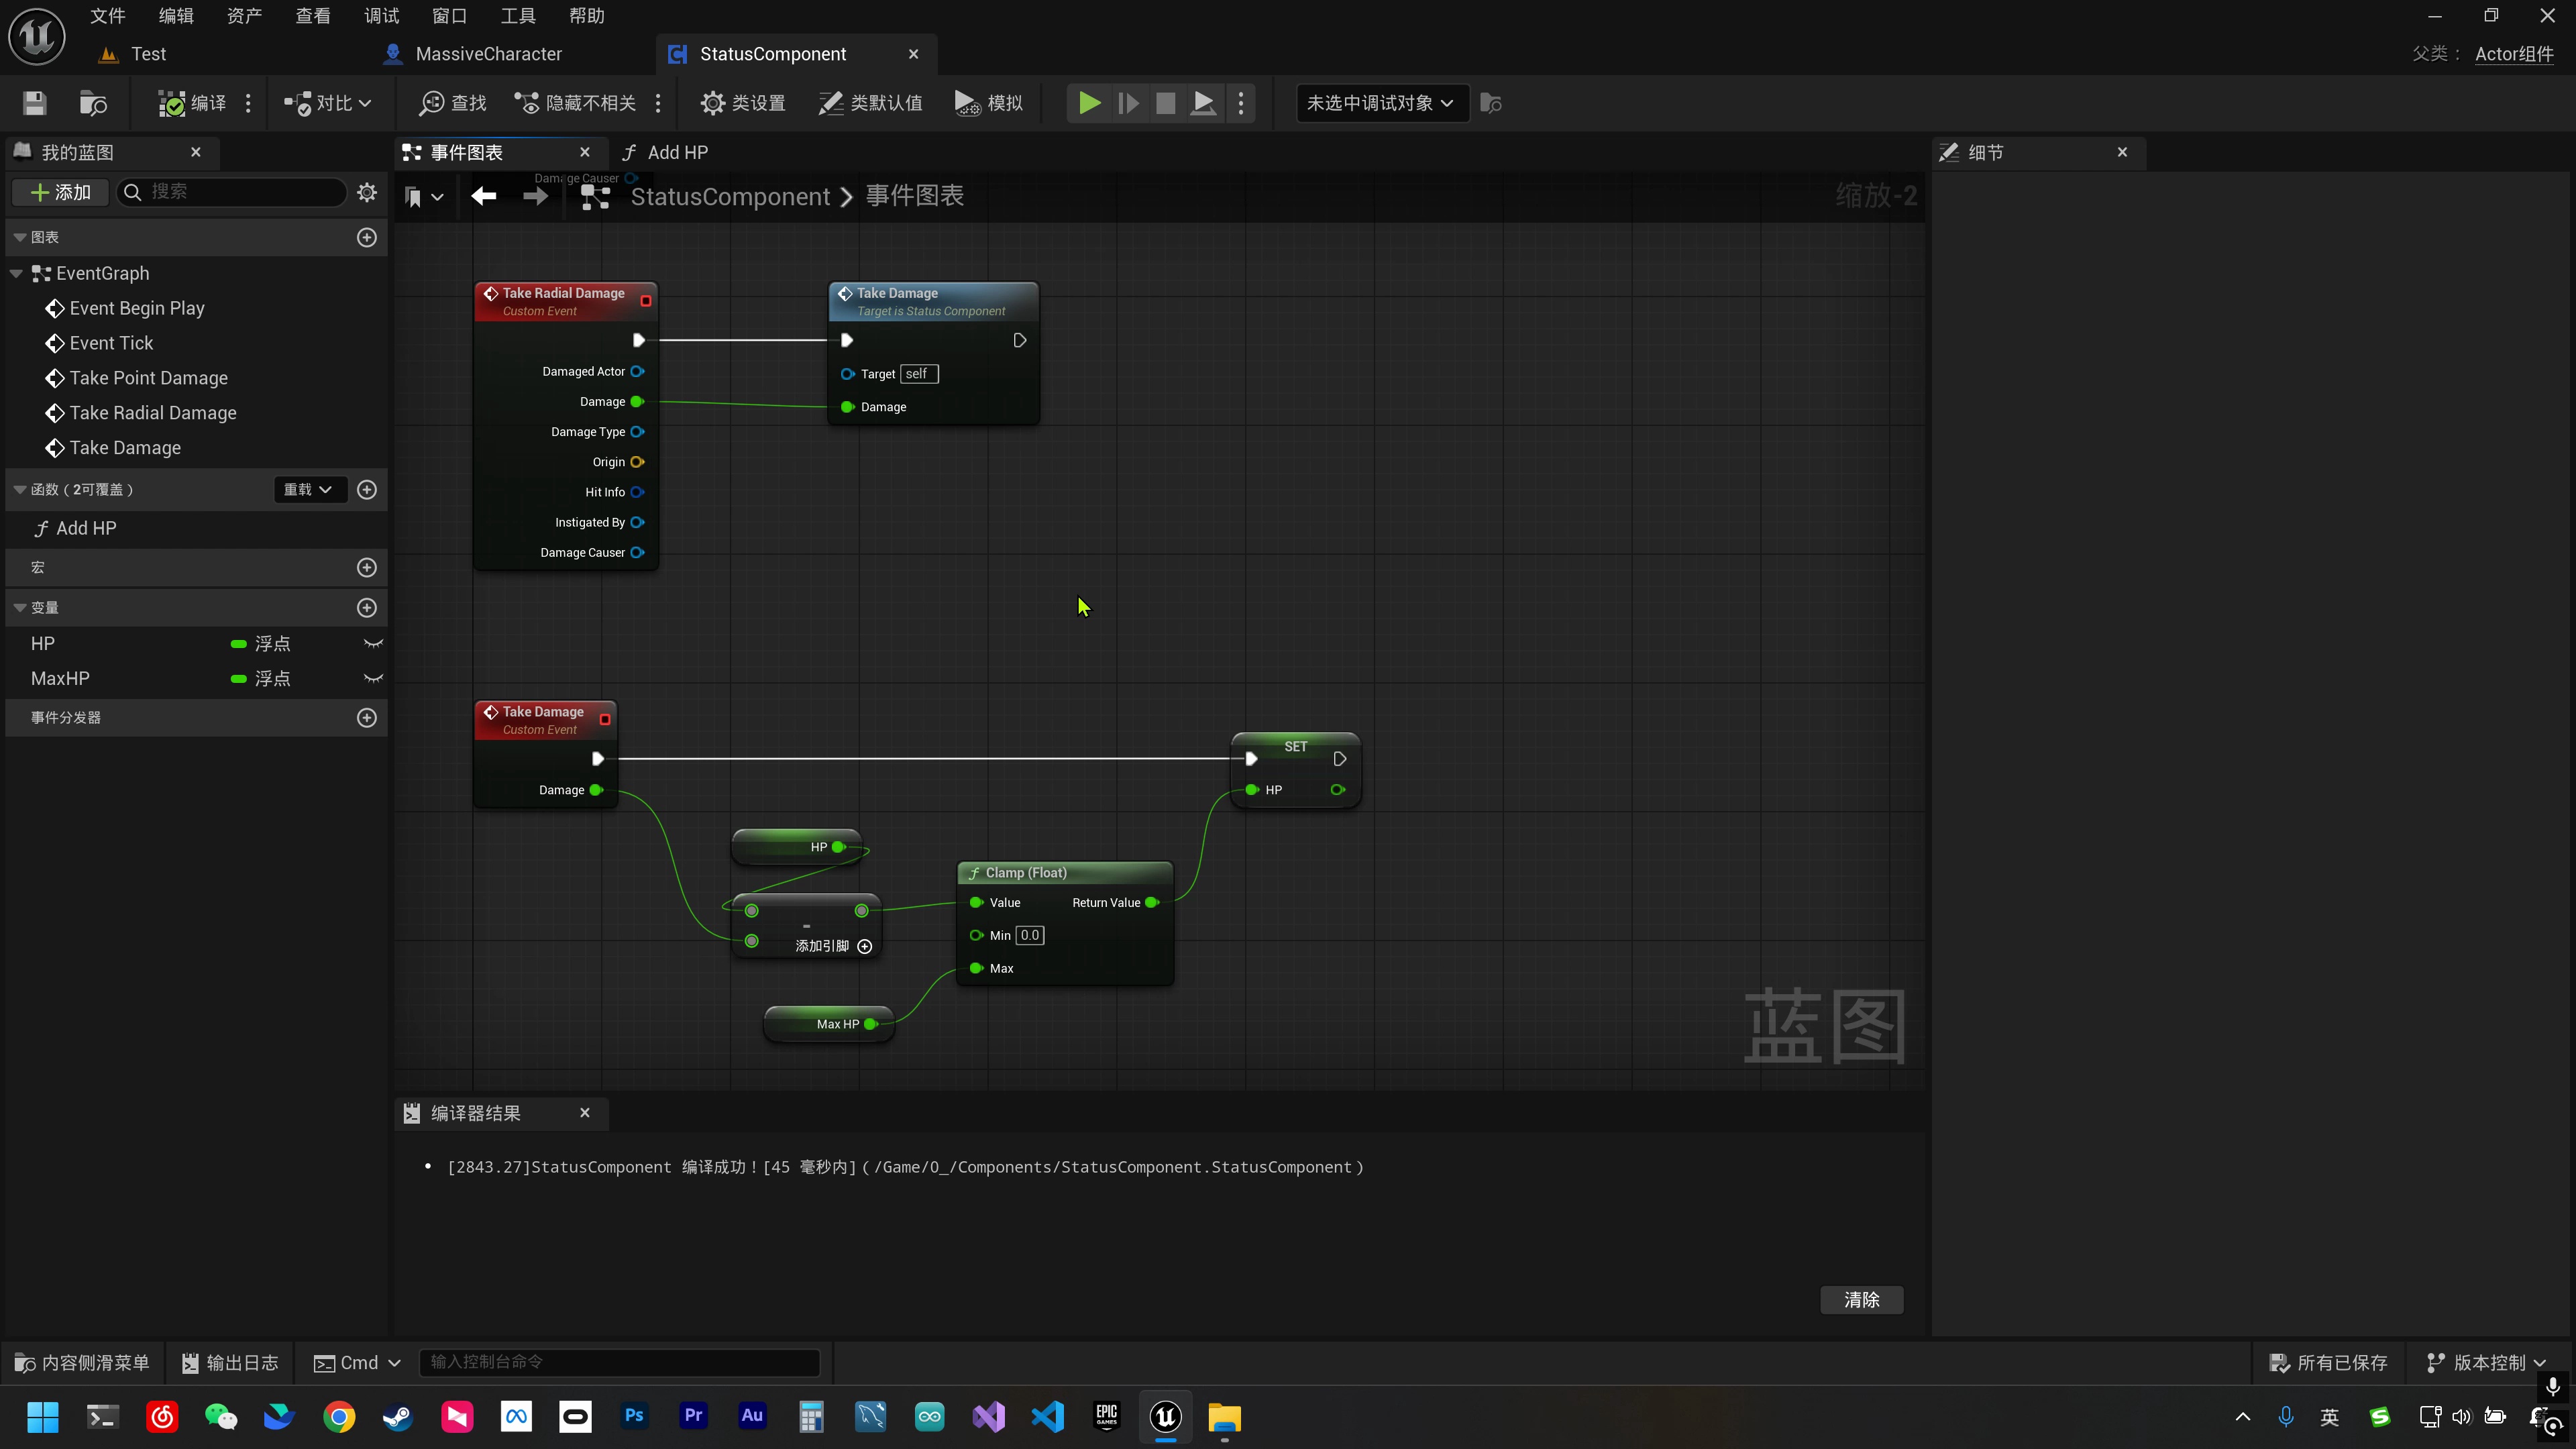Compile the StatusComponent blueprint
Viewport: 2576px width, 1449px height.
click(x=192, y=103)
